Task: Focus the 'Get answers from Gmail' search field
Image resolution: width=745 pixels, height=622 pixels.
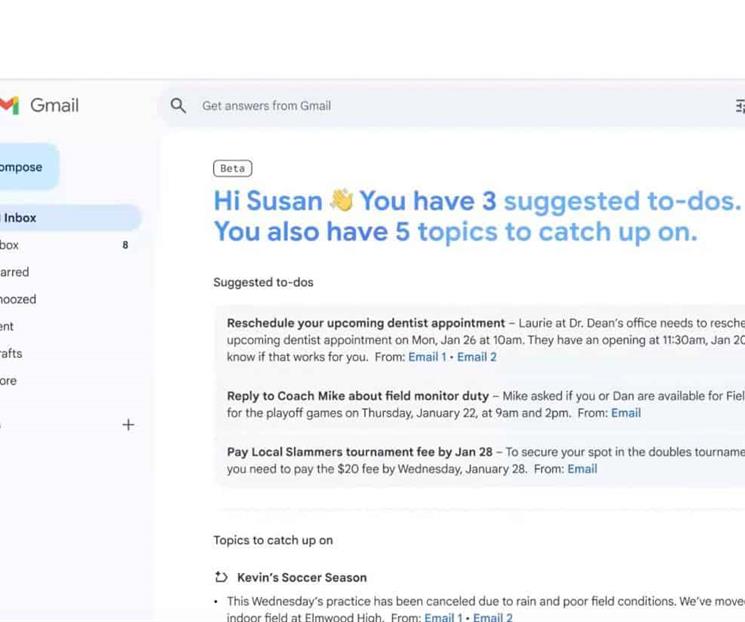Action: [451, 106]
